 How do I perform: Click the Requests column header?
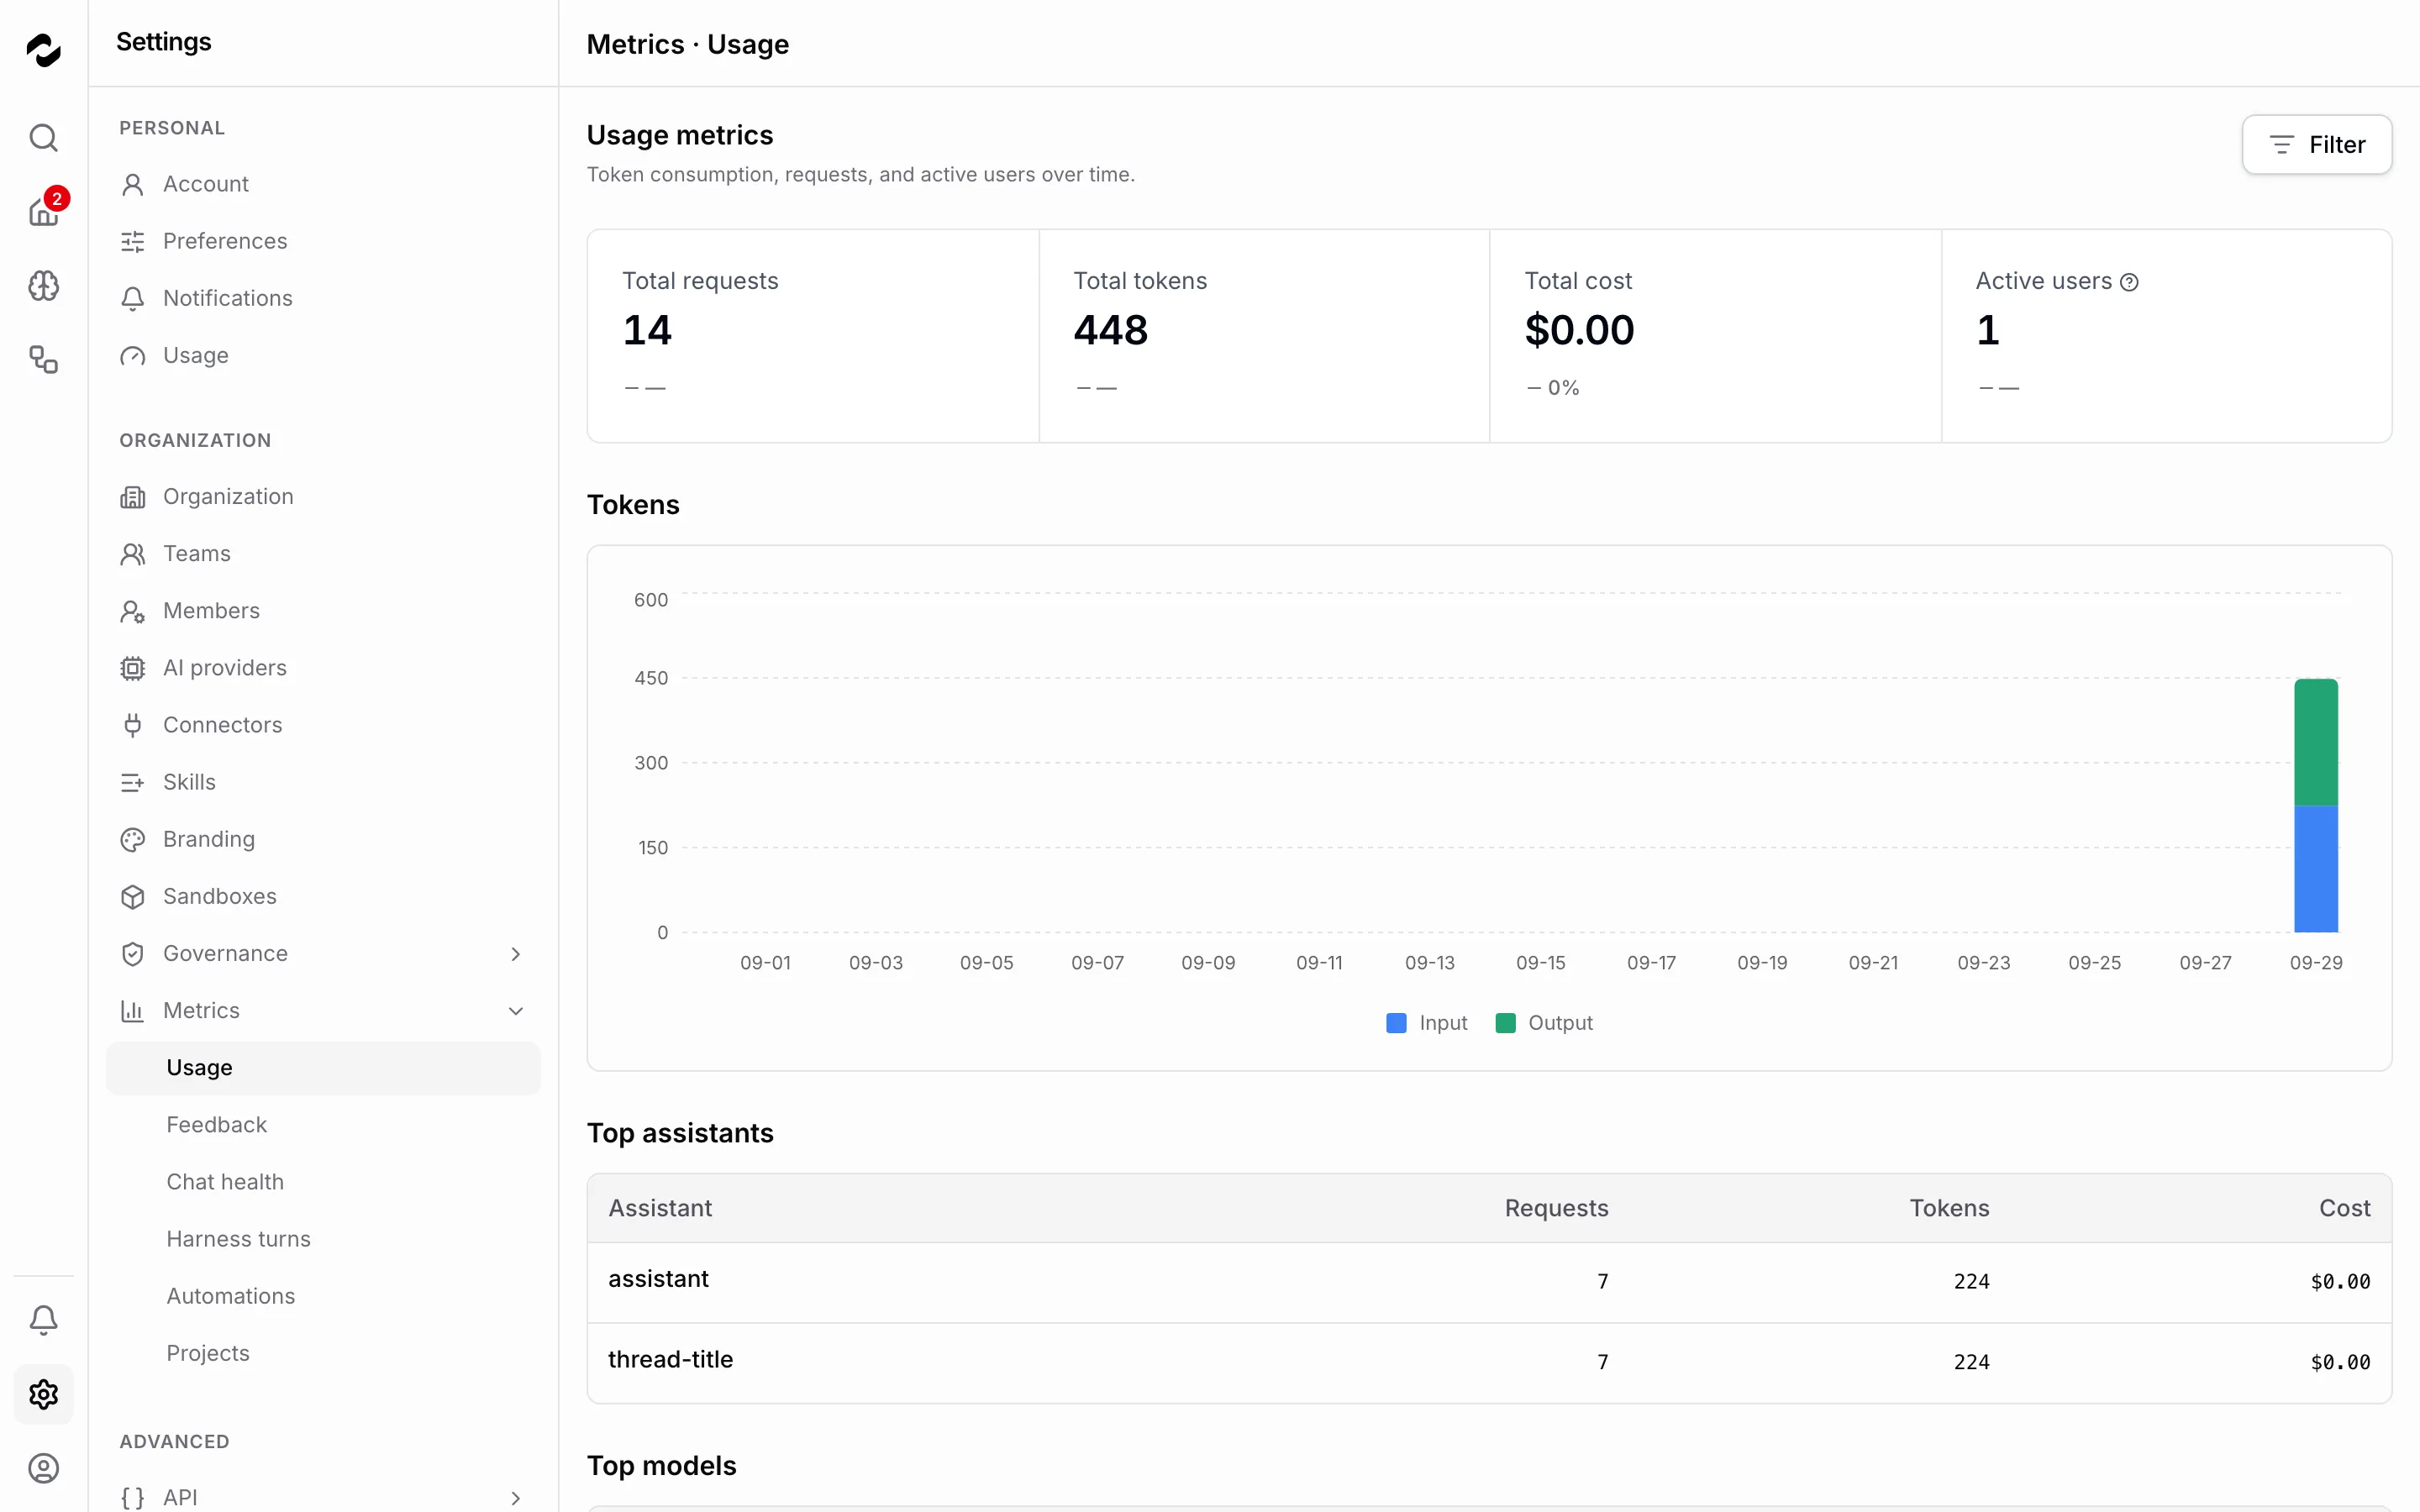(x=1556, y=1208)
